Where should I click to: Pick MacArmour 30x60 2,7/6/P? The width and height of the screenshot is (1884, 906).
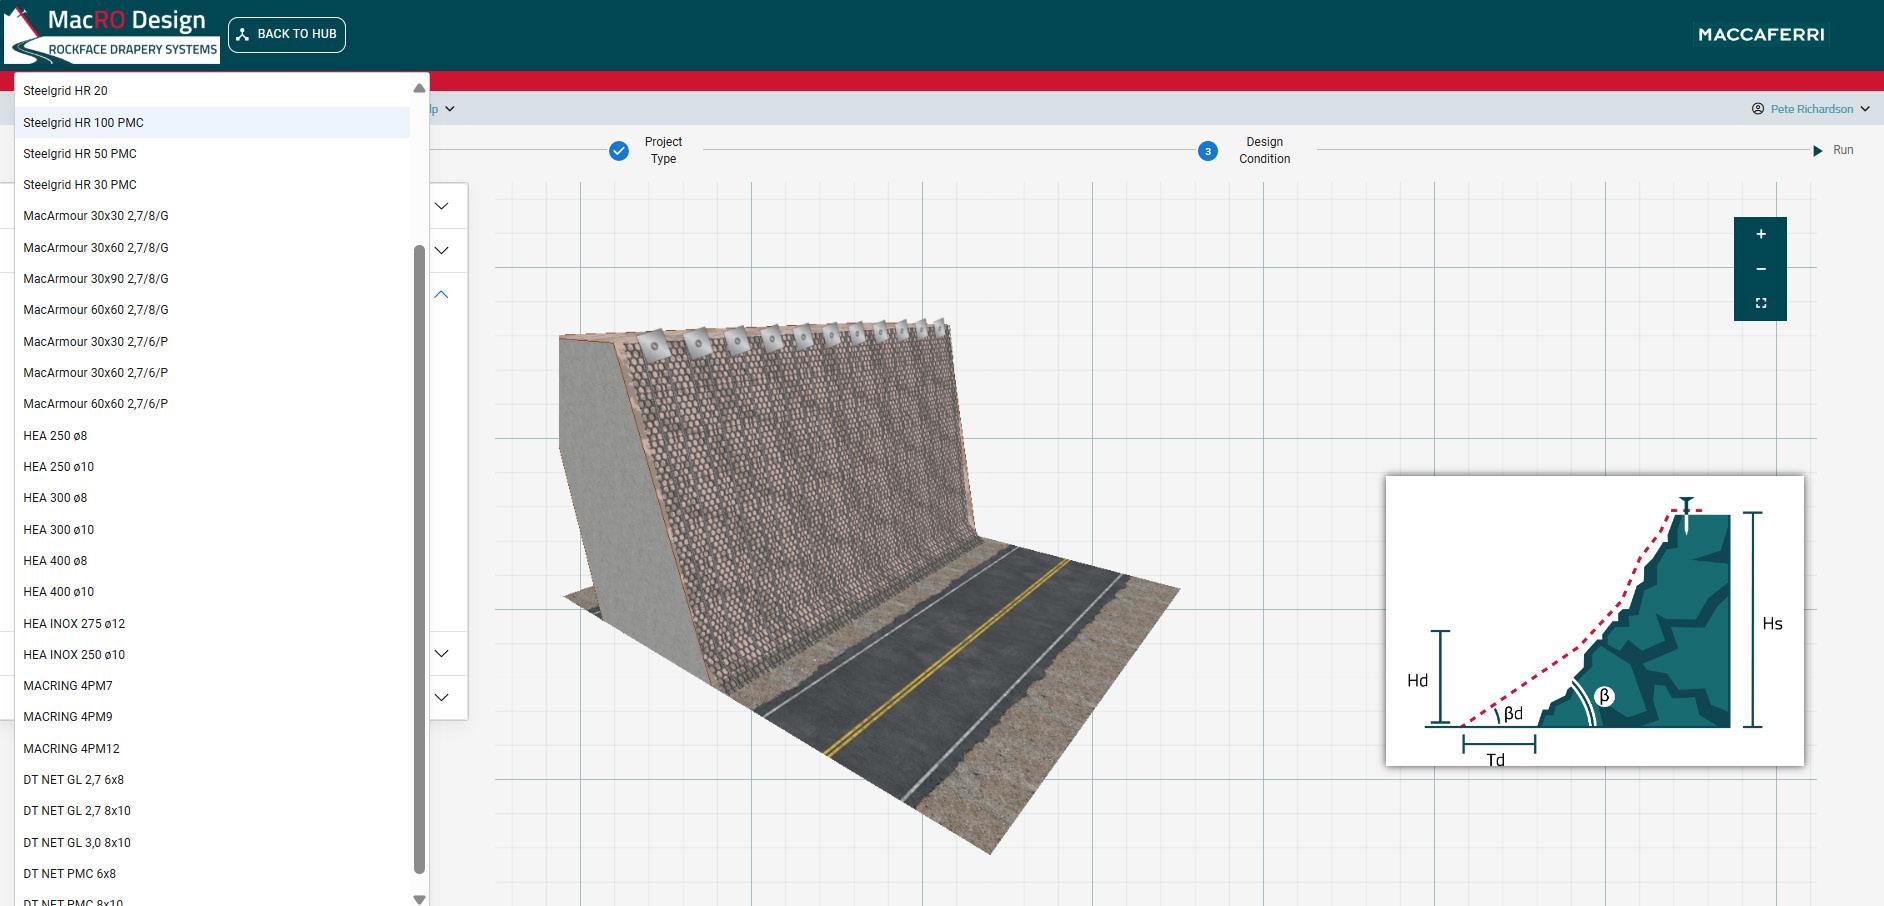pos(212,373)
